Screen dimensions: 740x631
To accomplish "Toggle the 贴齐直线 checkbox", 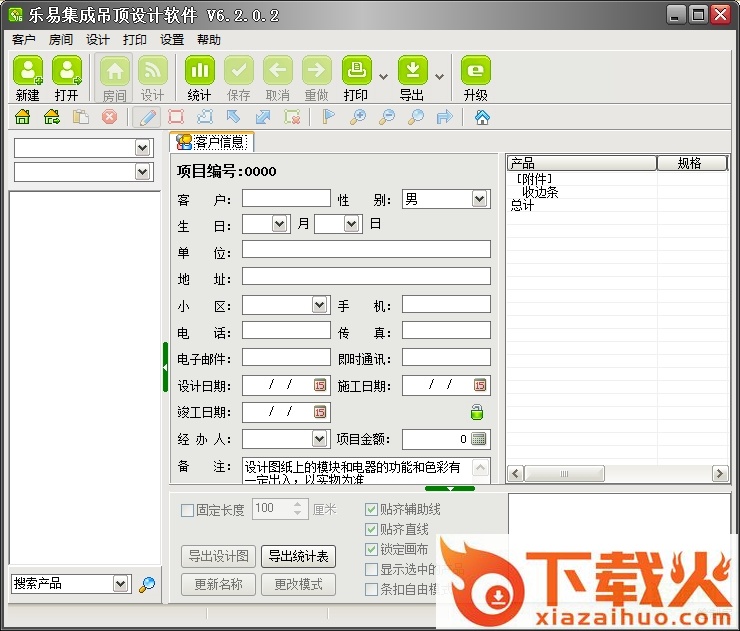I will (372, 530).
